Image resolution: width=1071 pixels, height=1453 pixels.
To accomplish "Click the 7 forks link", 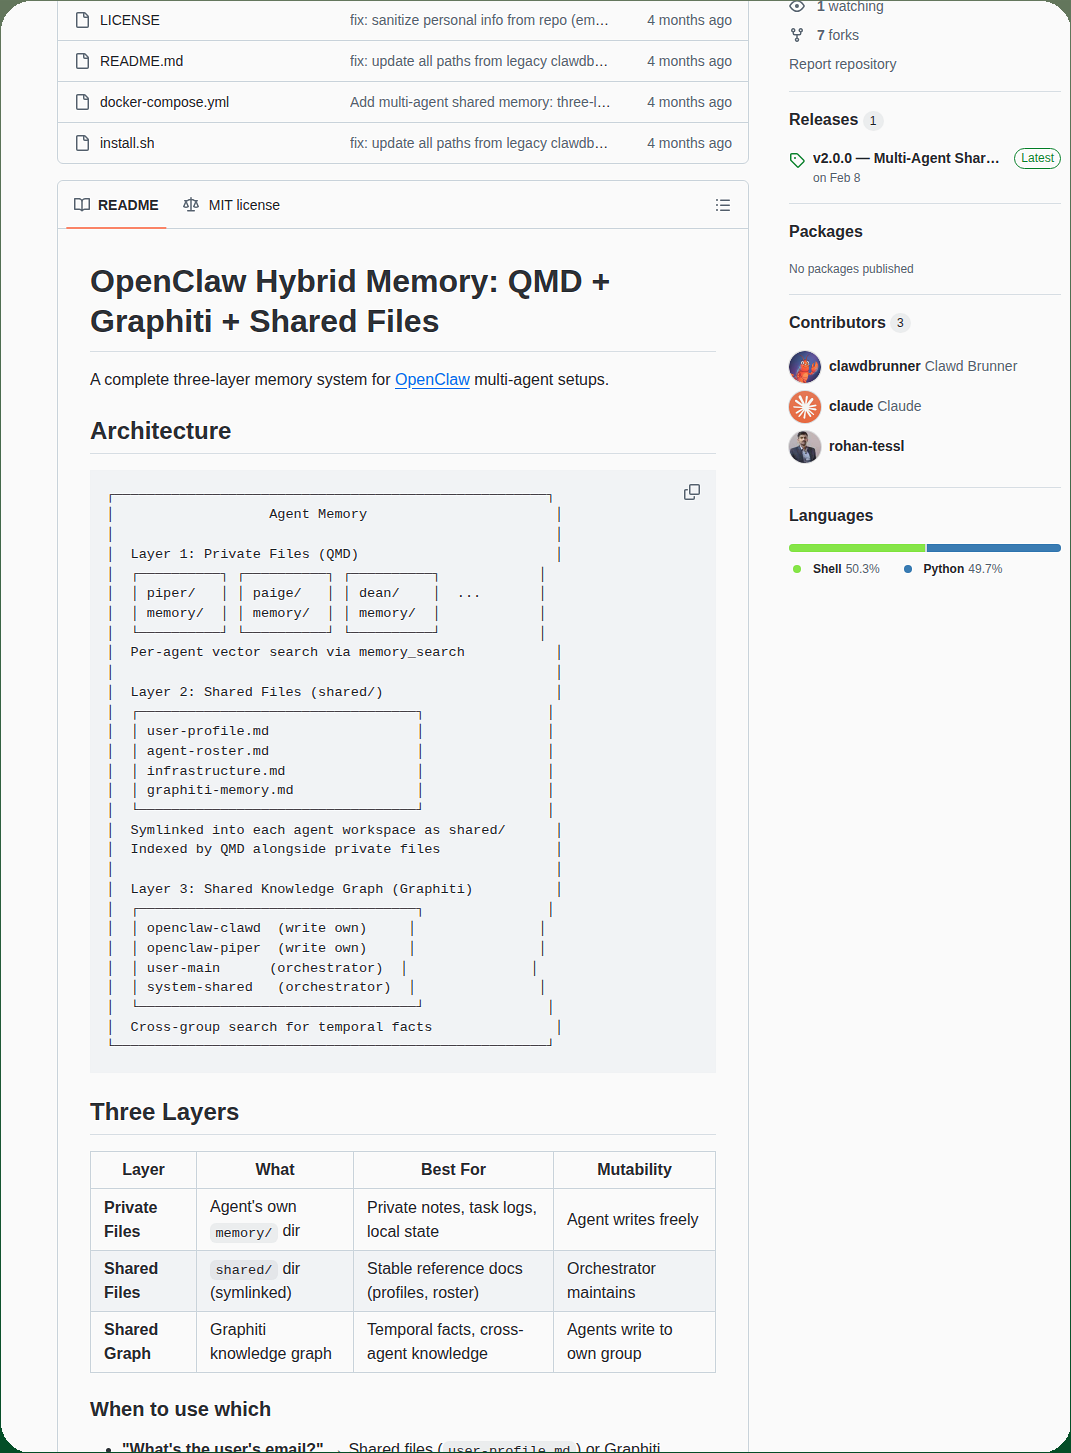I will (x=837, y=35).
